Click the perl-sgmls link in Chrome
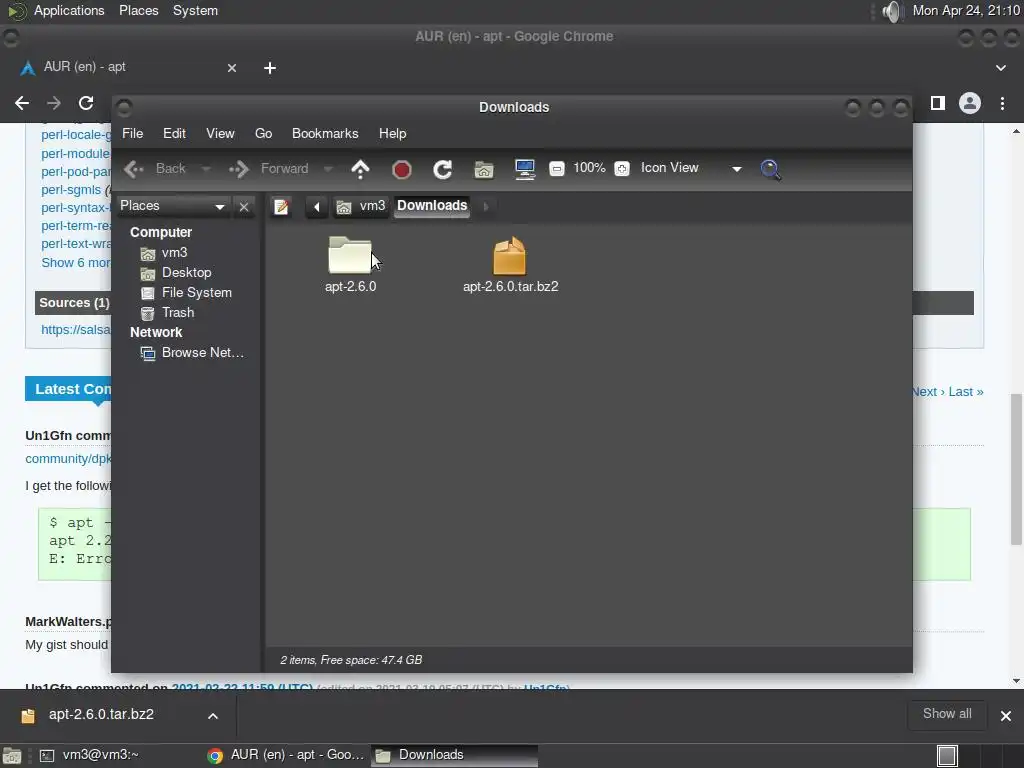The width and height of the screenshot is (1024, 768). (x=71, y=190)
